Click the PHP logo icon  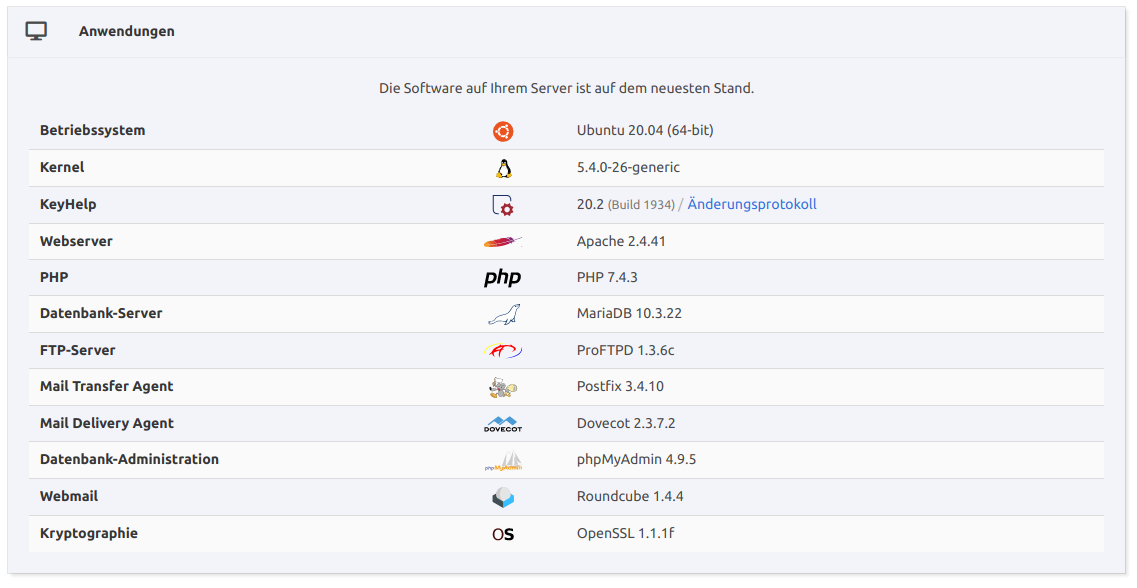click(x=502, y=278)
